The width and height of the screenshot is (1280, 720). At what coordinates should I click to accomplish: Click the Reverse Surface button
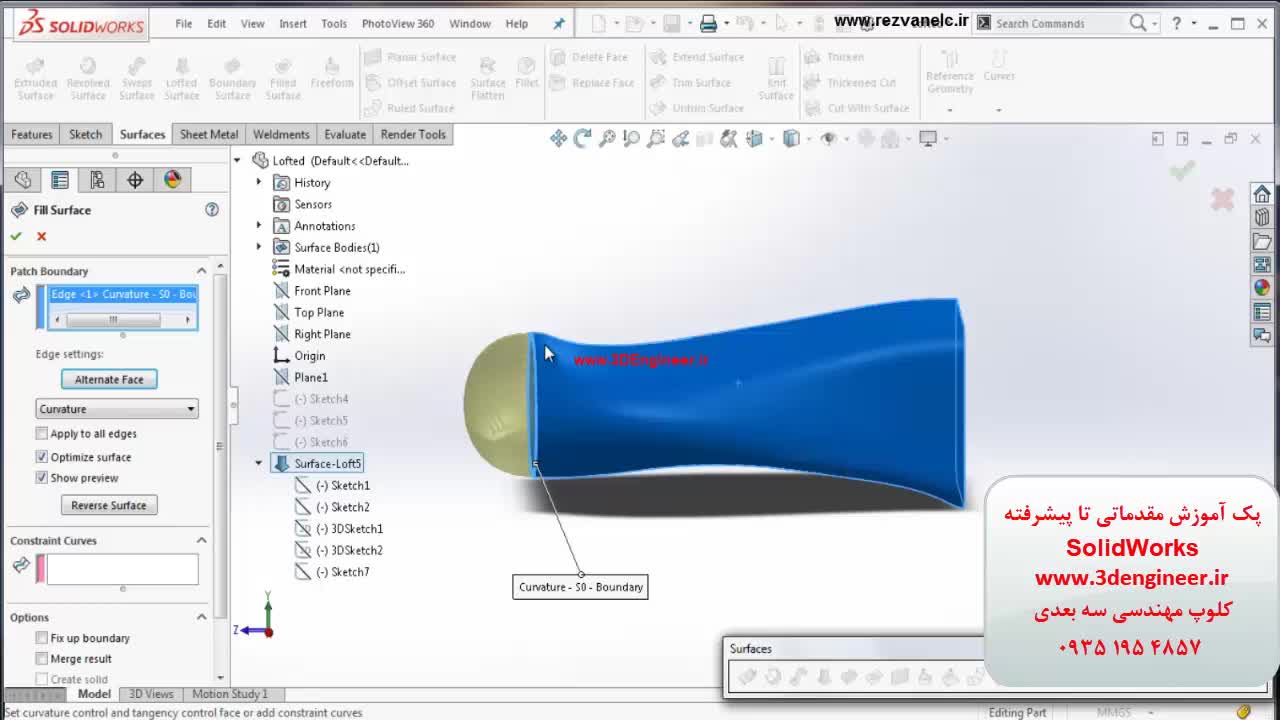coord(109,505)
